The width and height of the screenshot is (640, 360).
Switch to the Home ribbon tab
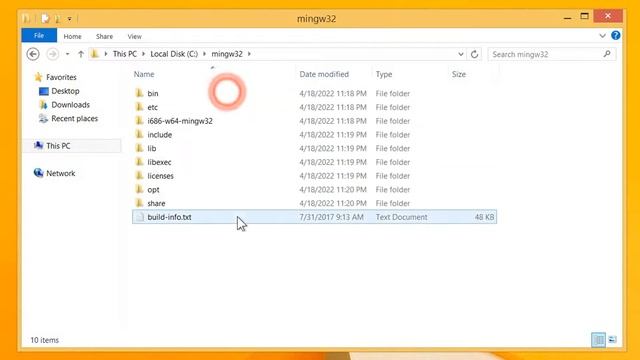point(72,36)
